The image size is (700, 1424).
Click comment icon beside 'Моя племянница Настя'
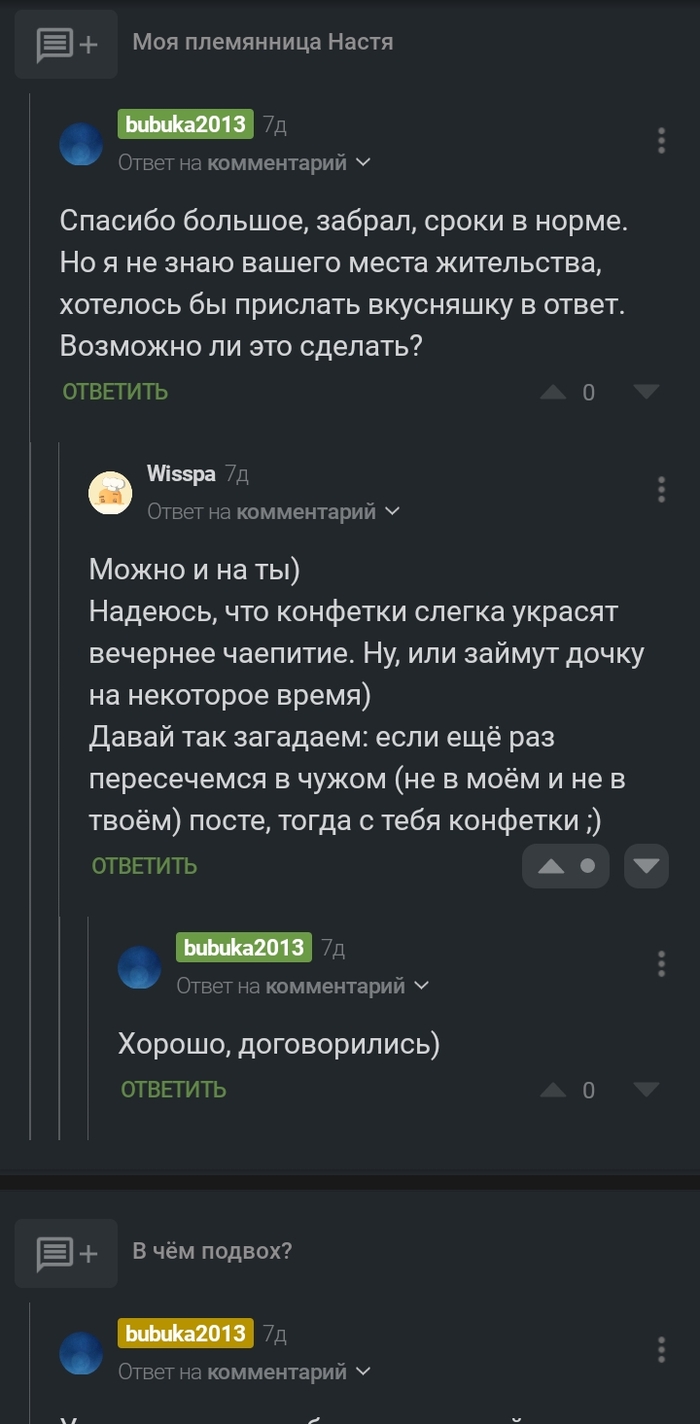tap(66, 45)
